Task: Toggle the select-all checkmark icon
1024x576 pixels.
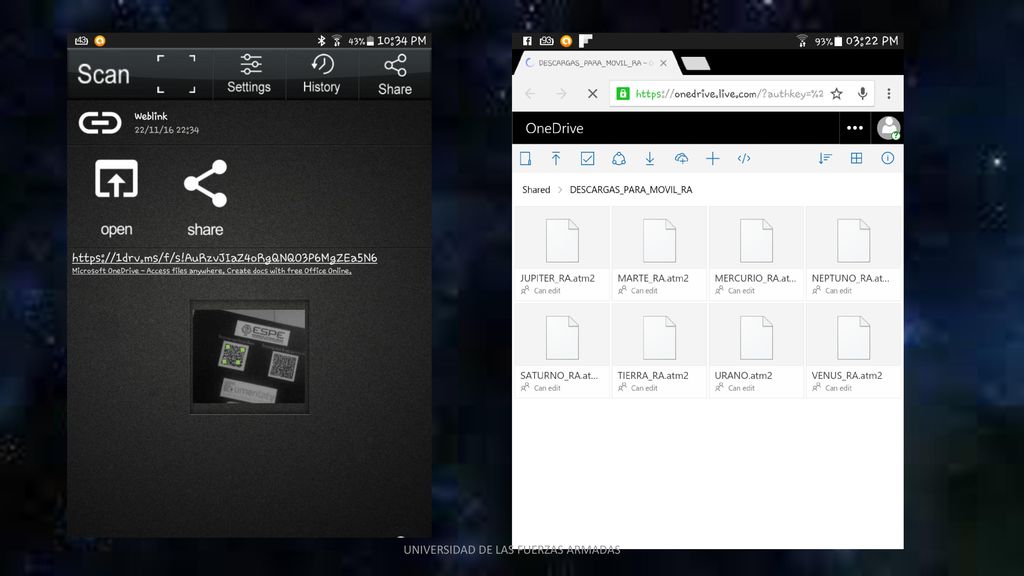Action: click(x=587, y=159)
